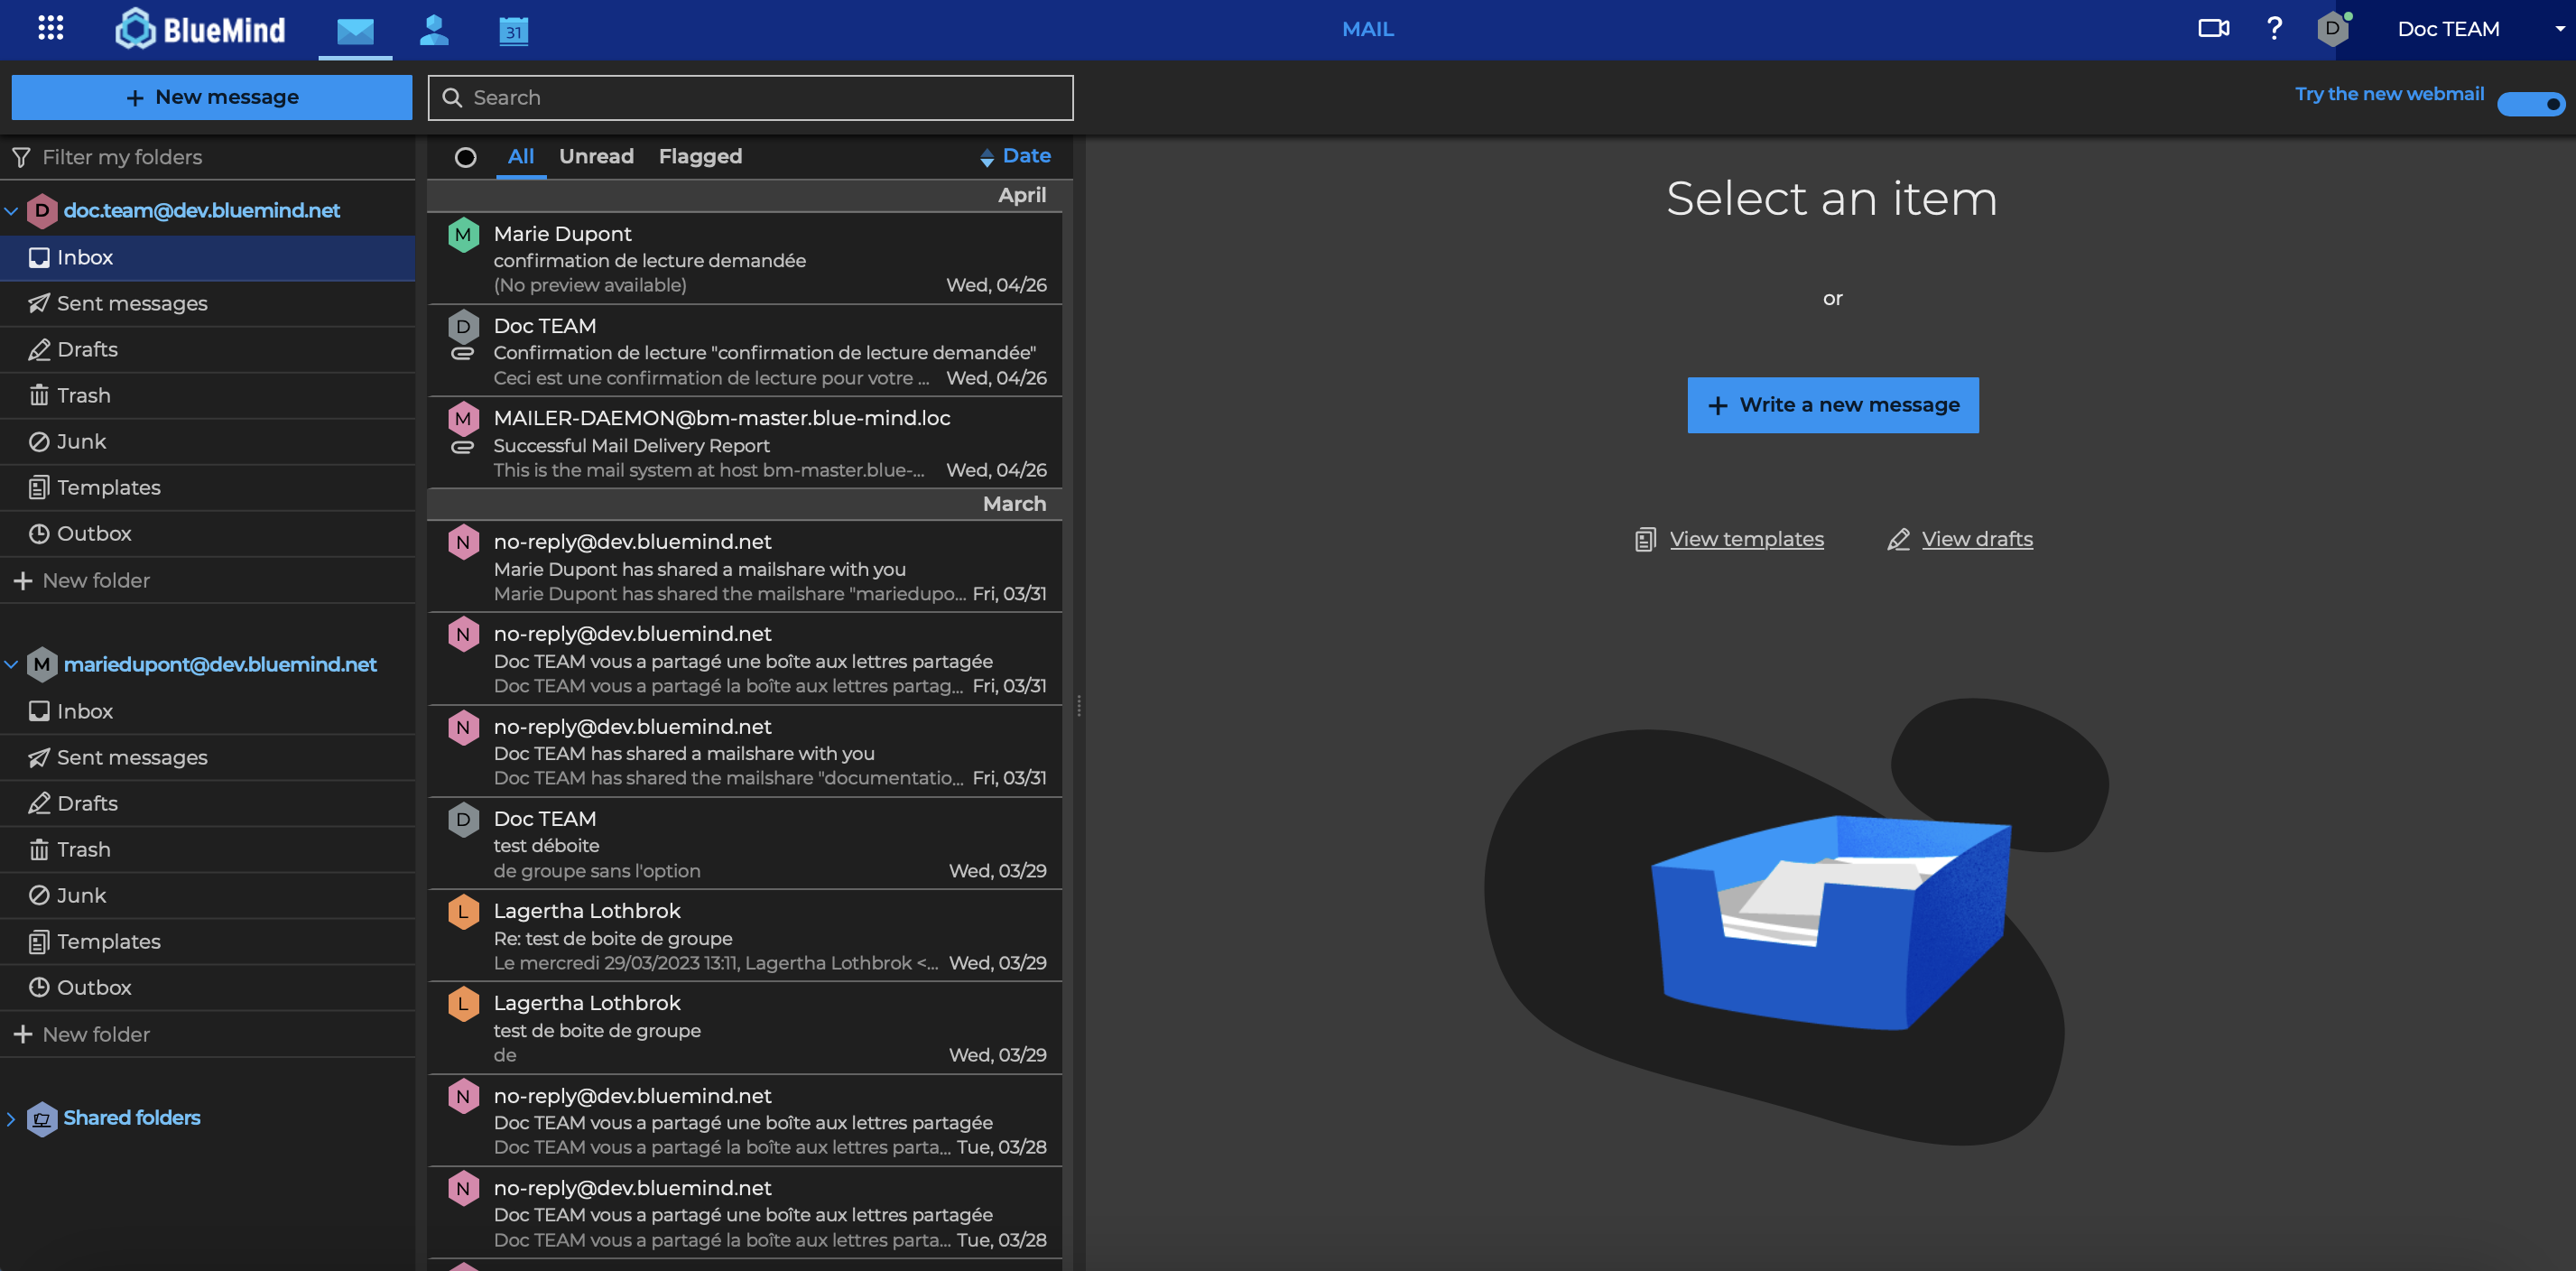The image size is (2576, 1271).
Task: Switch to the Flagged filter tab
Action: 700,156
